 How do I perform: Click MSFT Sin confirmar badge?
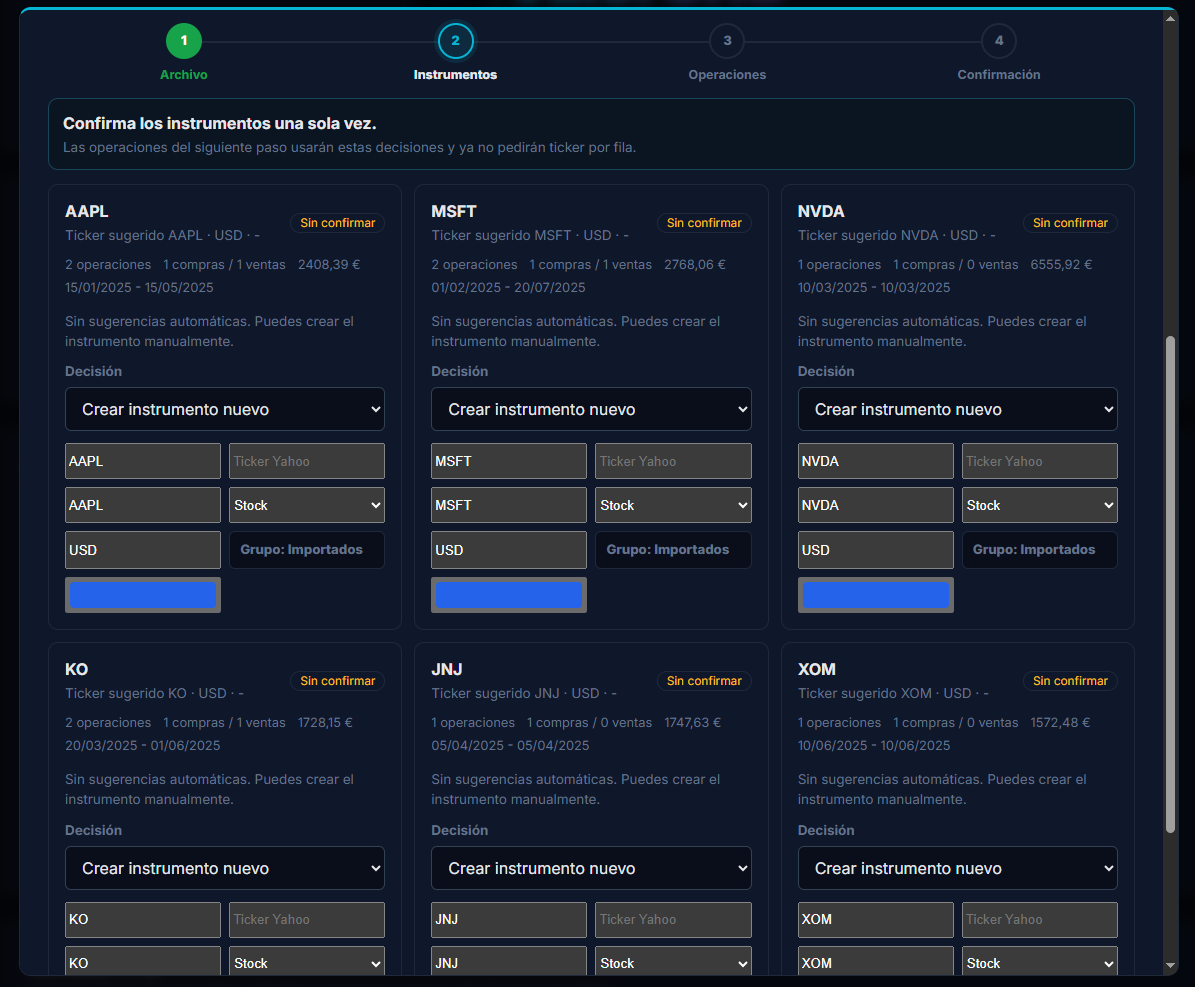coord(704,223)
